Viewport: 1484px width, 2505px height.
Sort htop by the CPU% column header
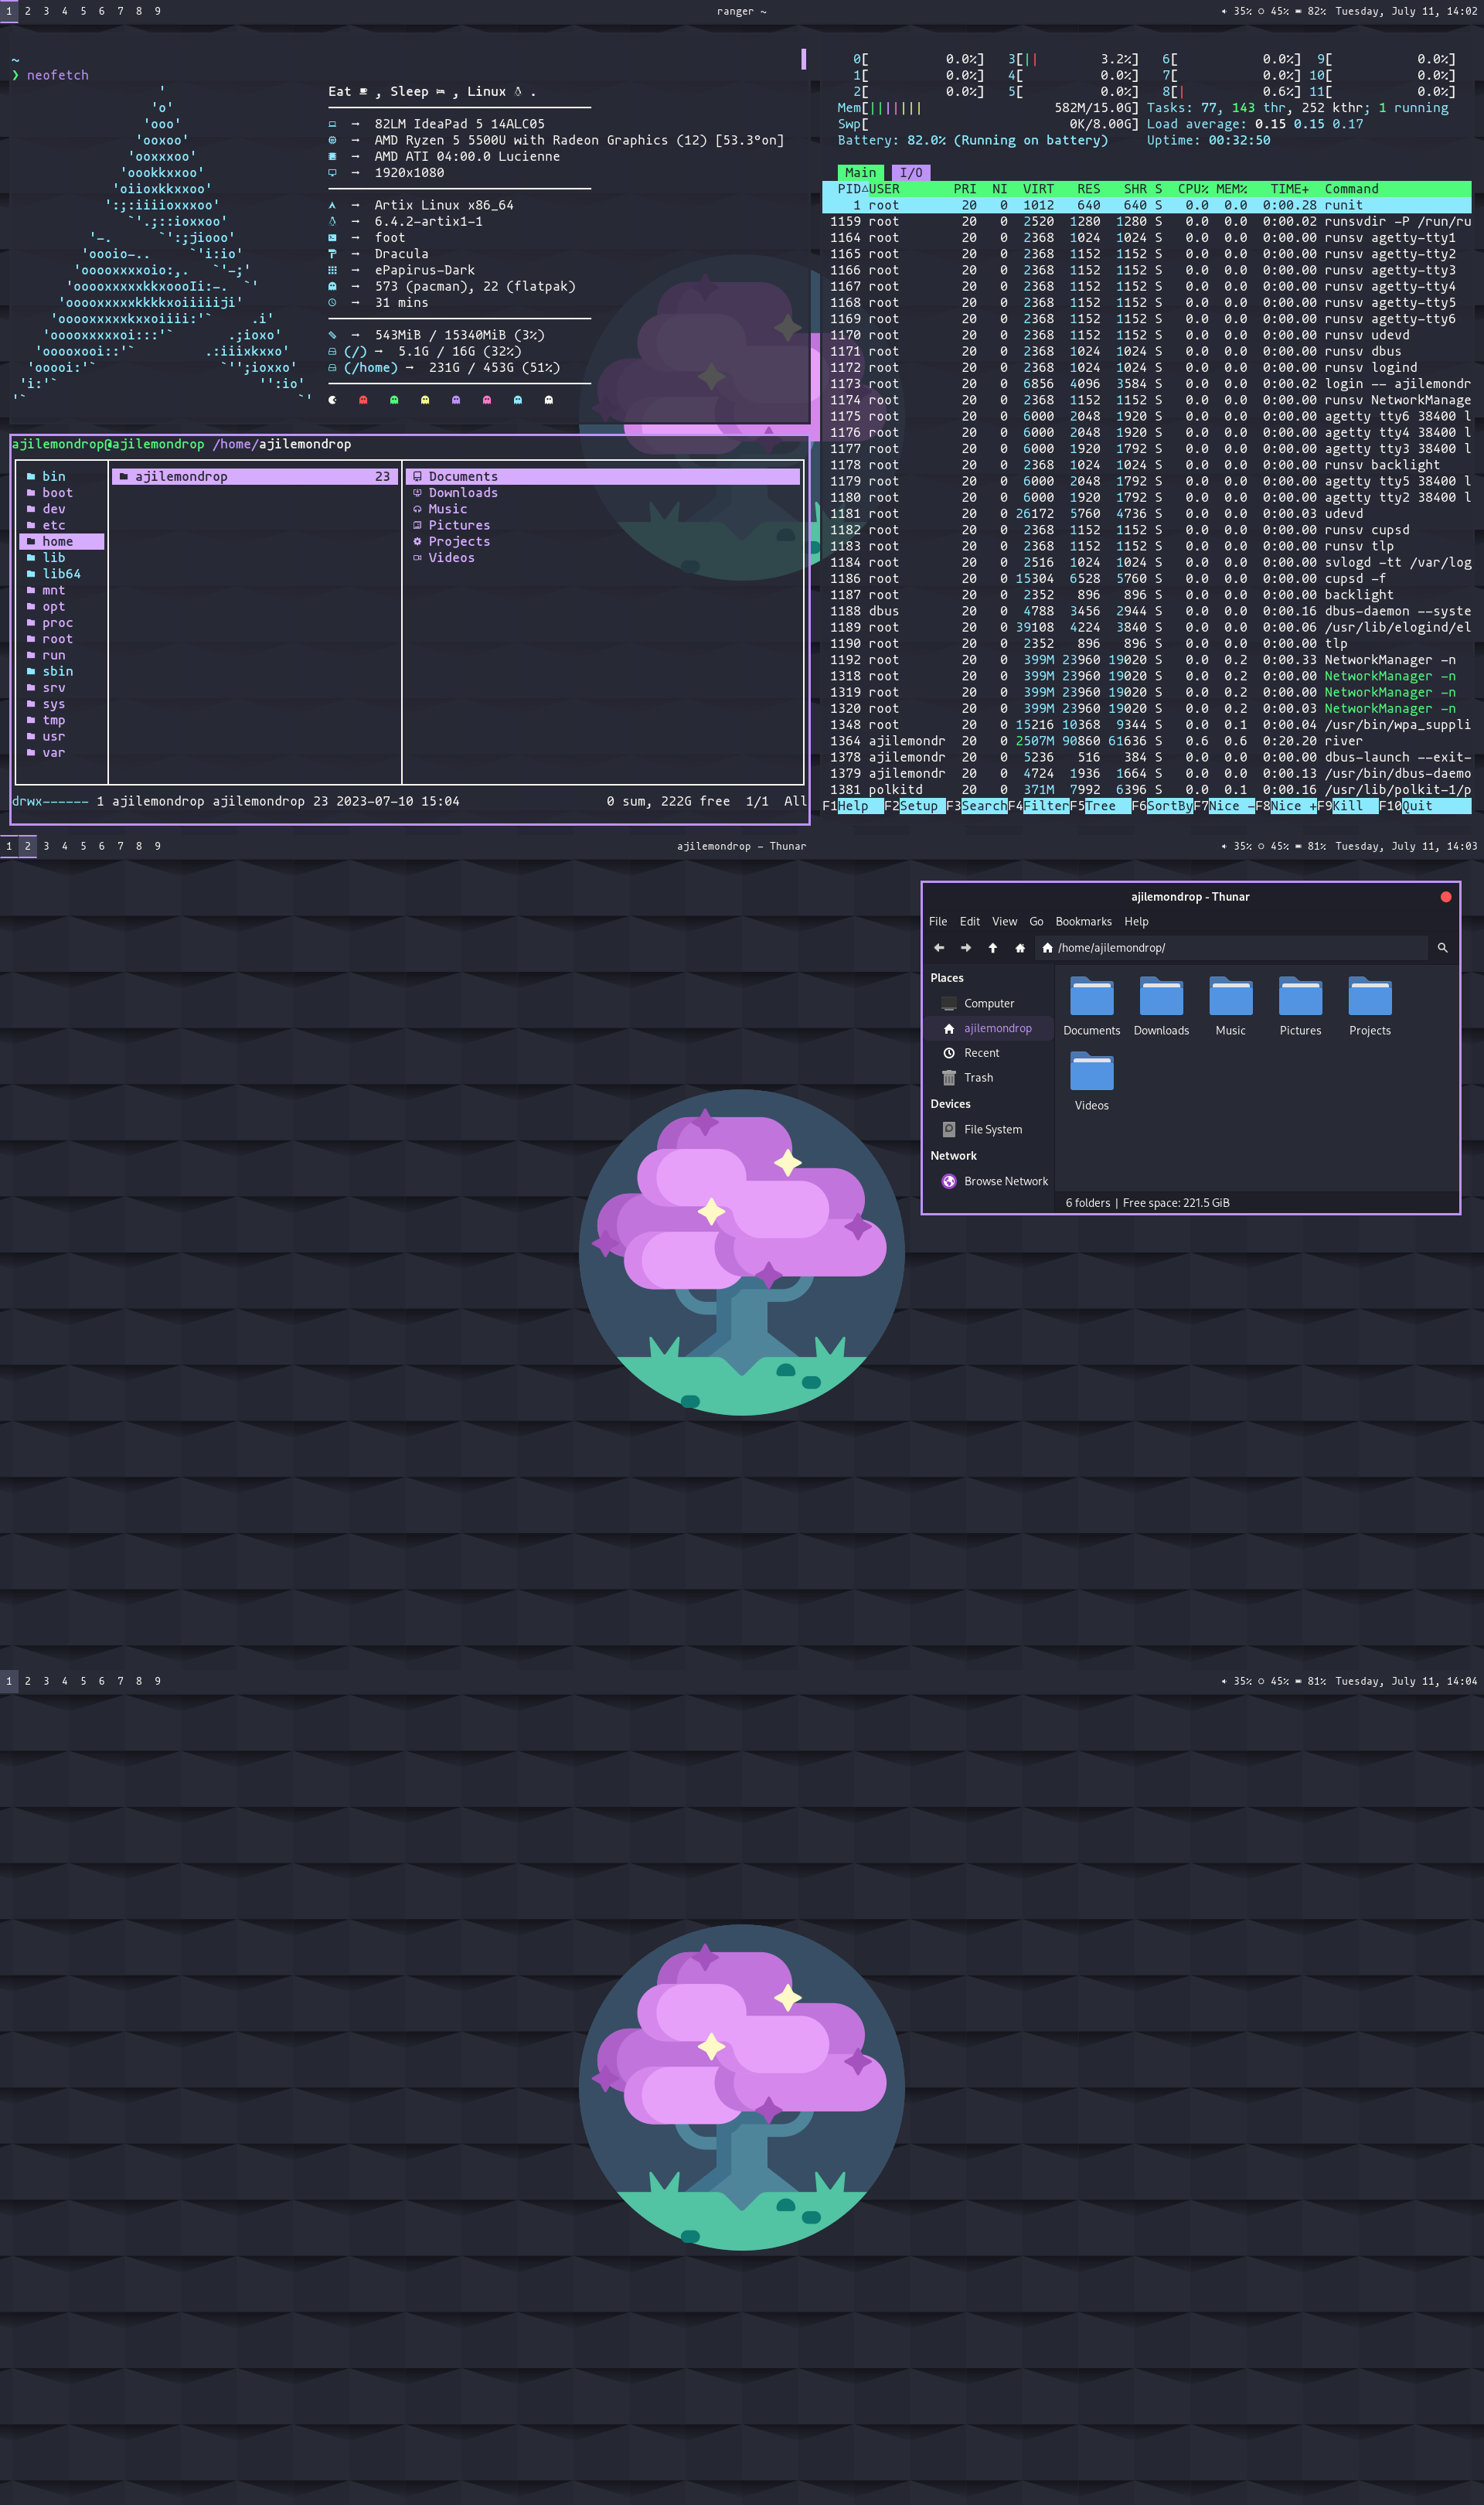click(x=1193, y=189)
